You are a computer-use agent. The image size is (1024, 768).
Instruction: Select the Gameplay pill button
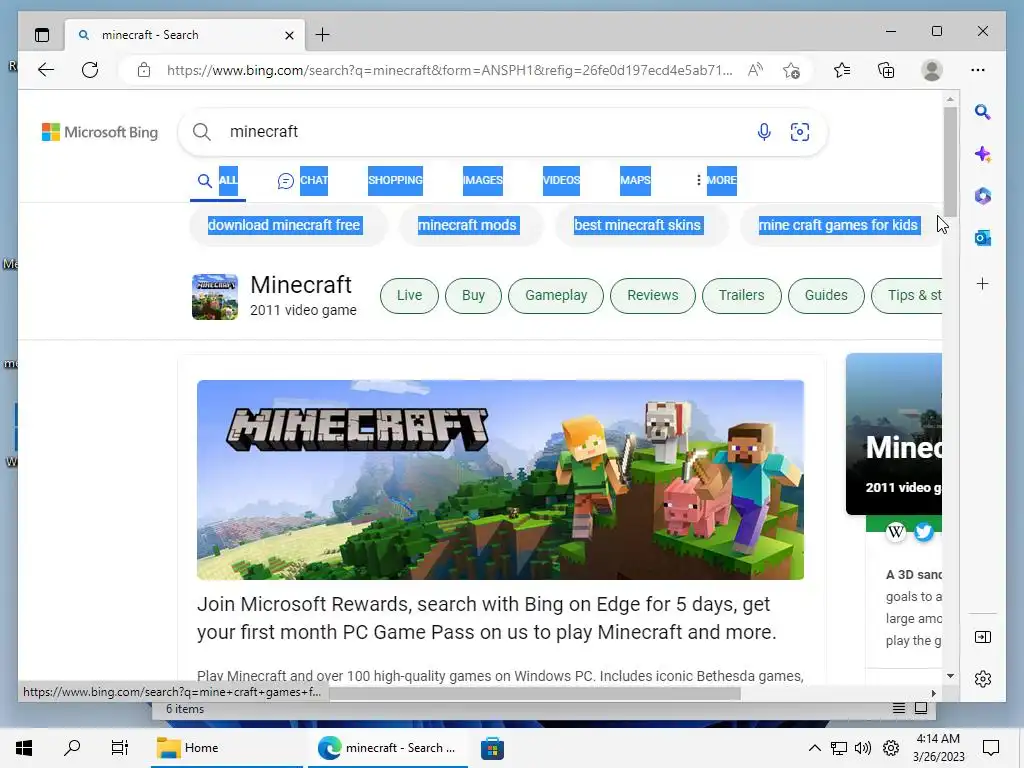556,295
